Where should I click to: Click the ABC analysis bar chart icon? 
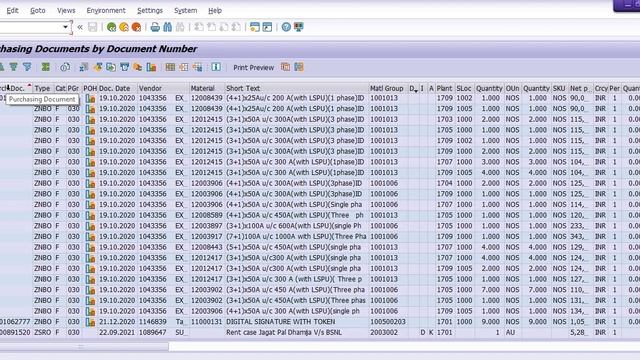(x=151, y=67)
